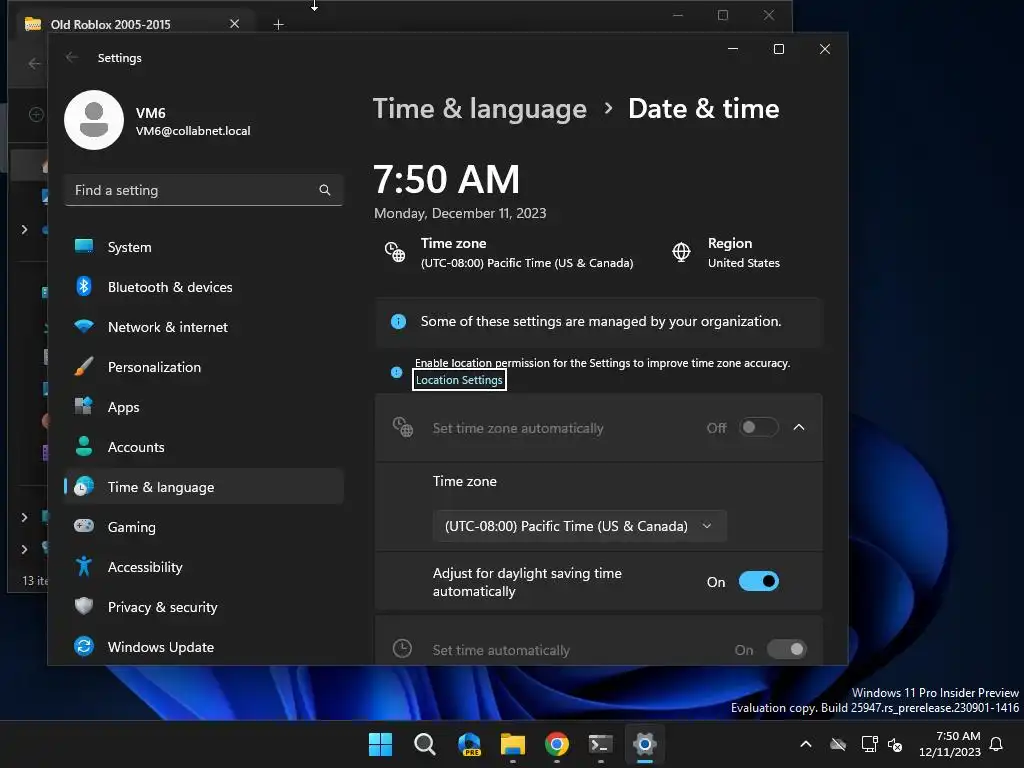The image size is (1024, 768).
Task: Add a new tab in File Explorer
Action: pos(278,25)
